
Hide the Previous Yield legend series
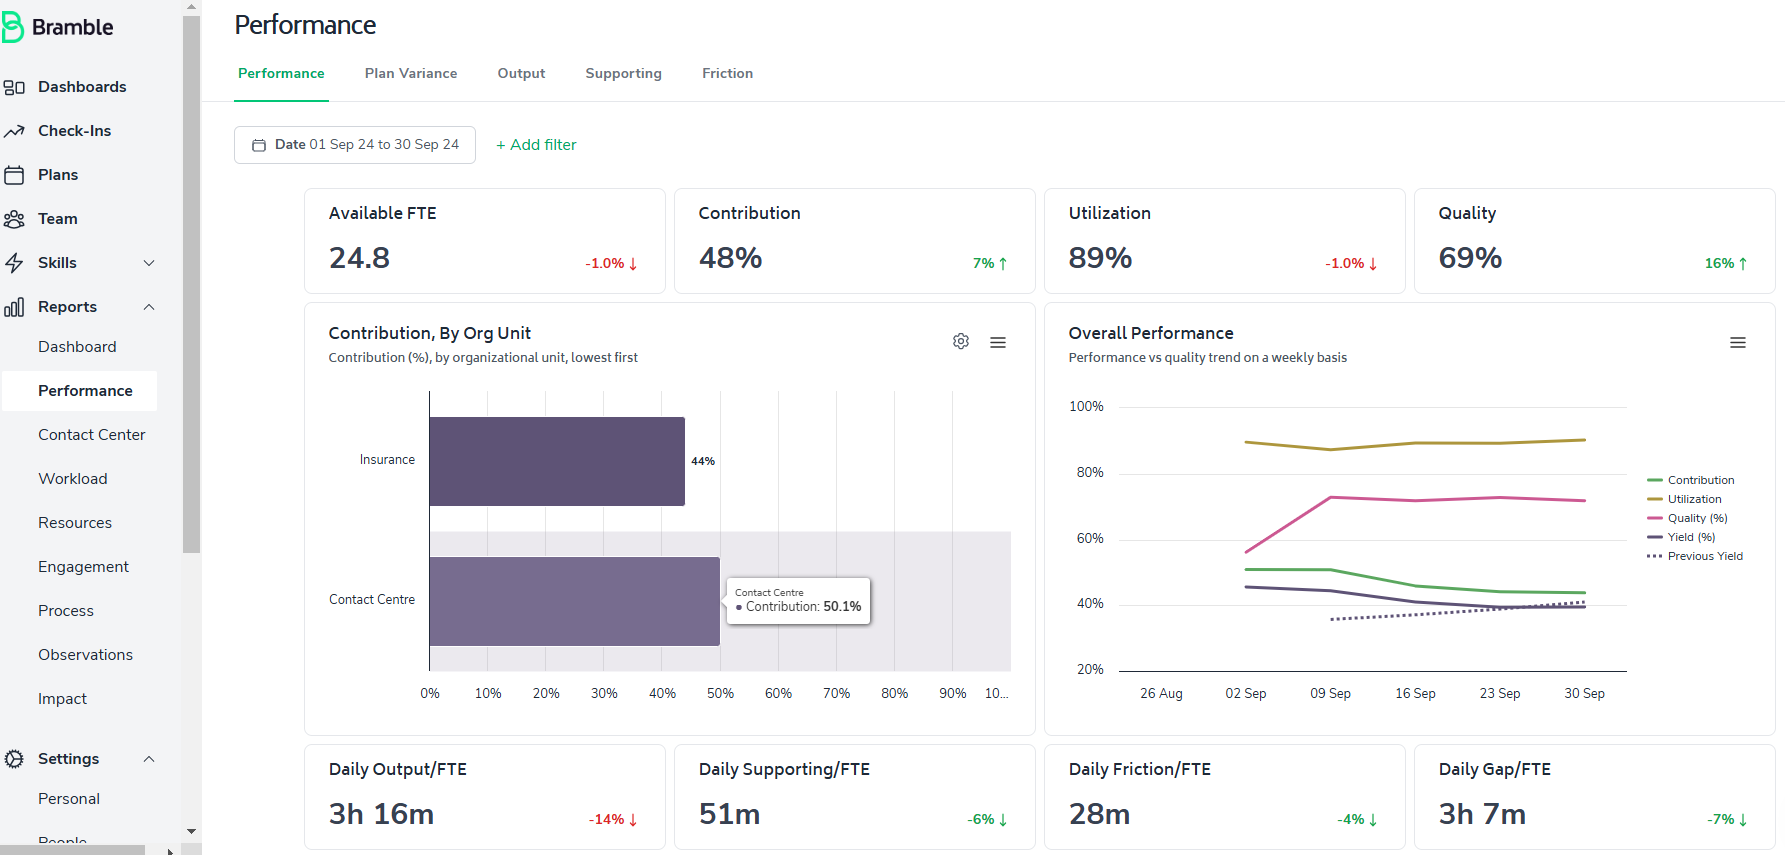[1695, 556]
